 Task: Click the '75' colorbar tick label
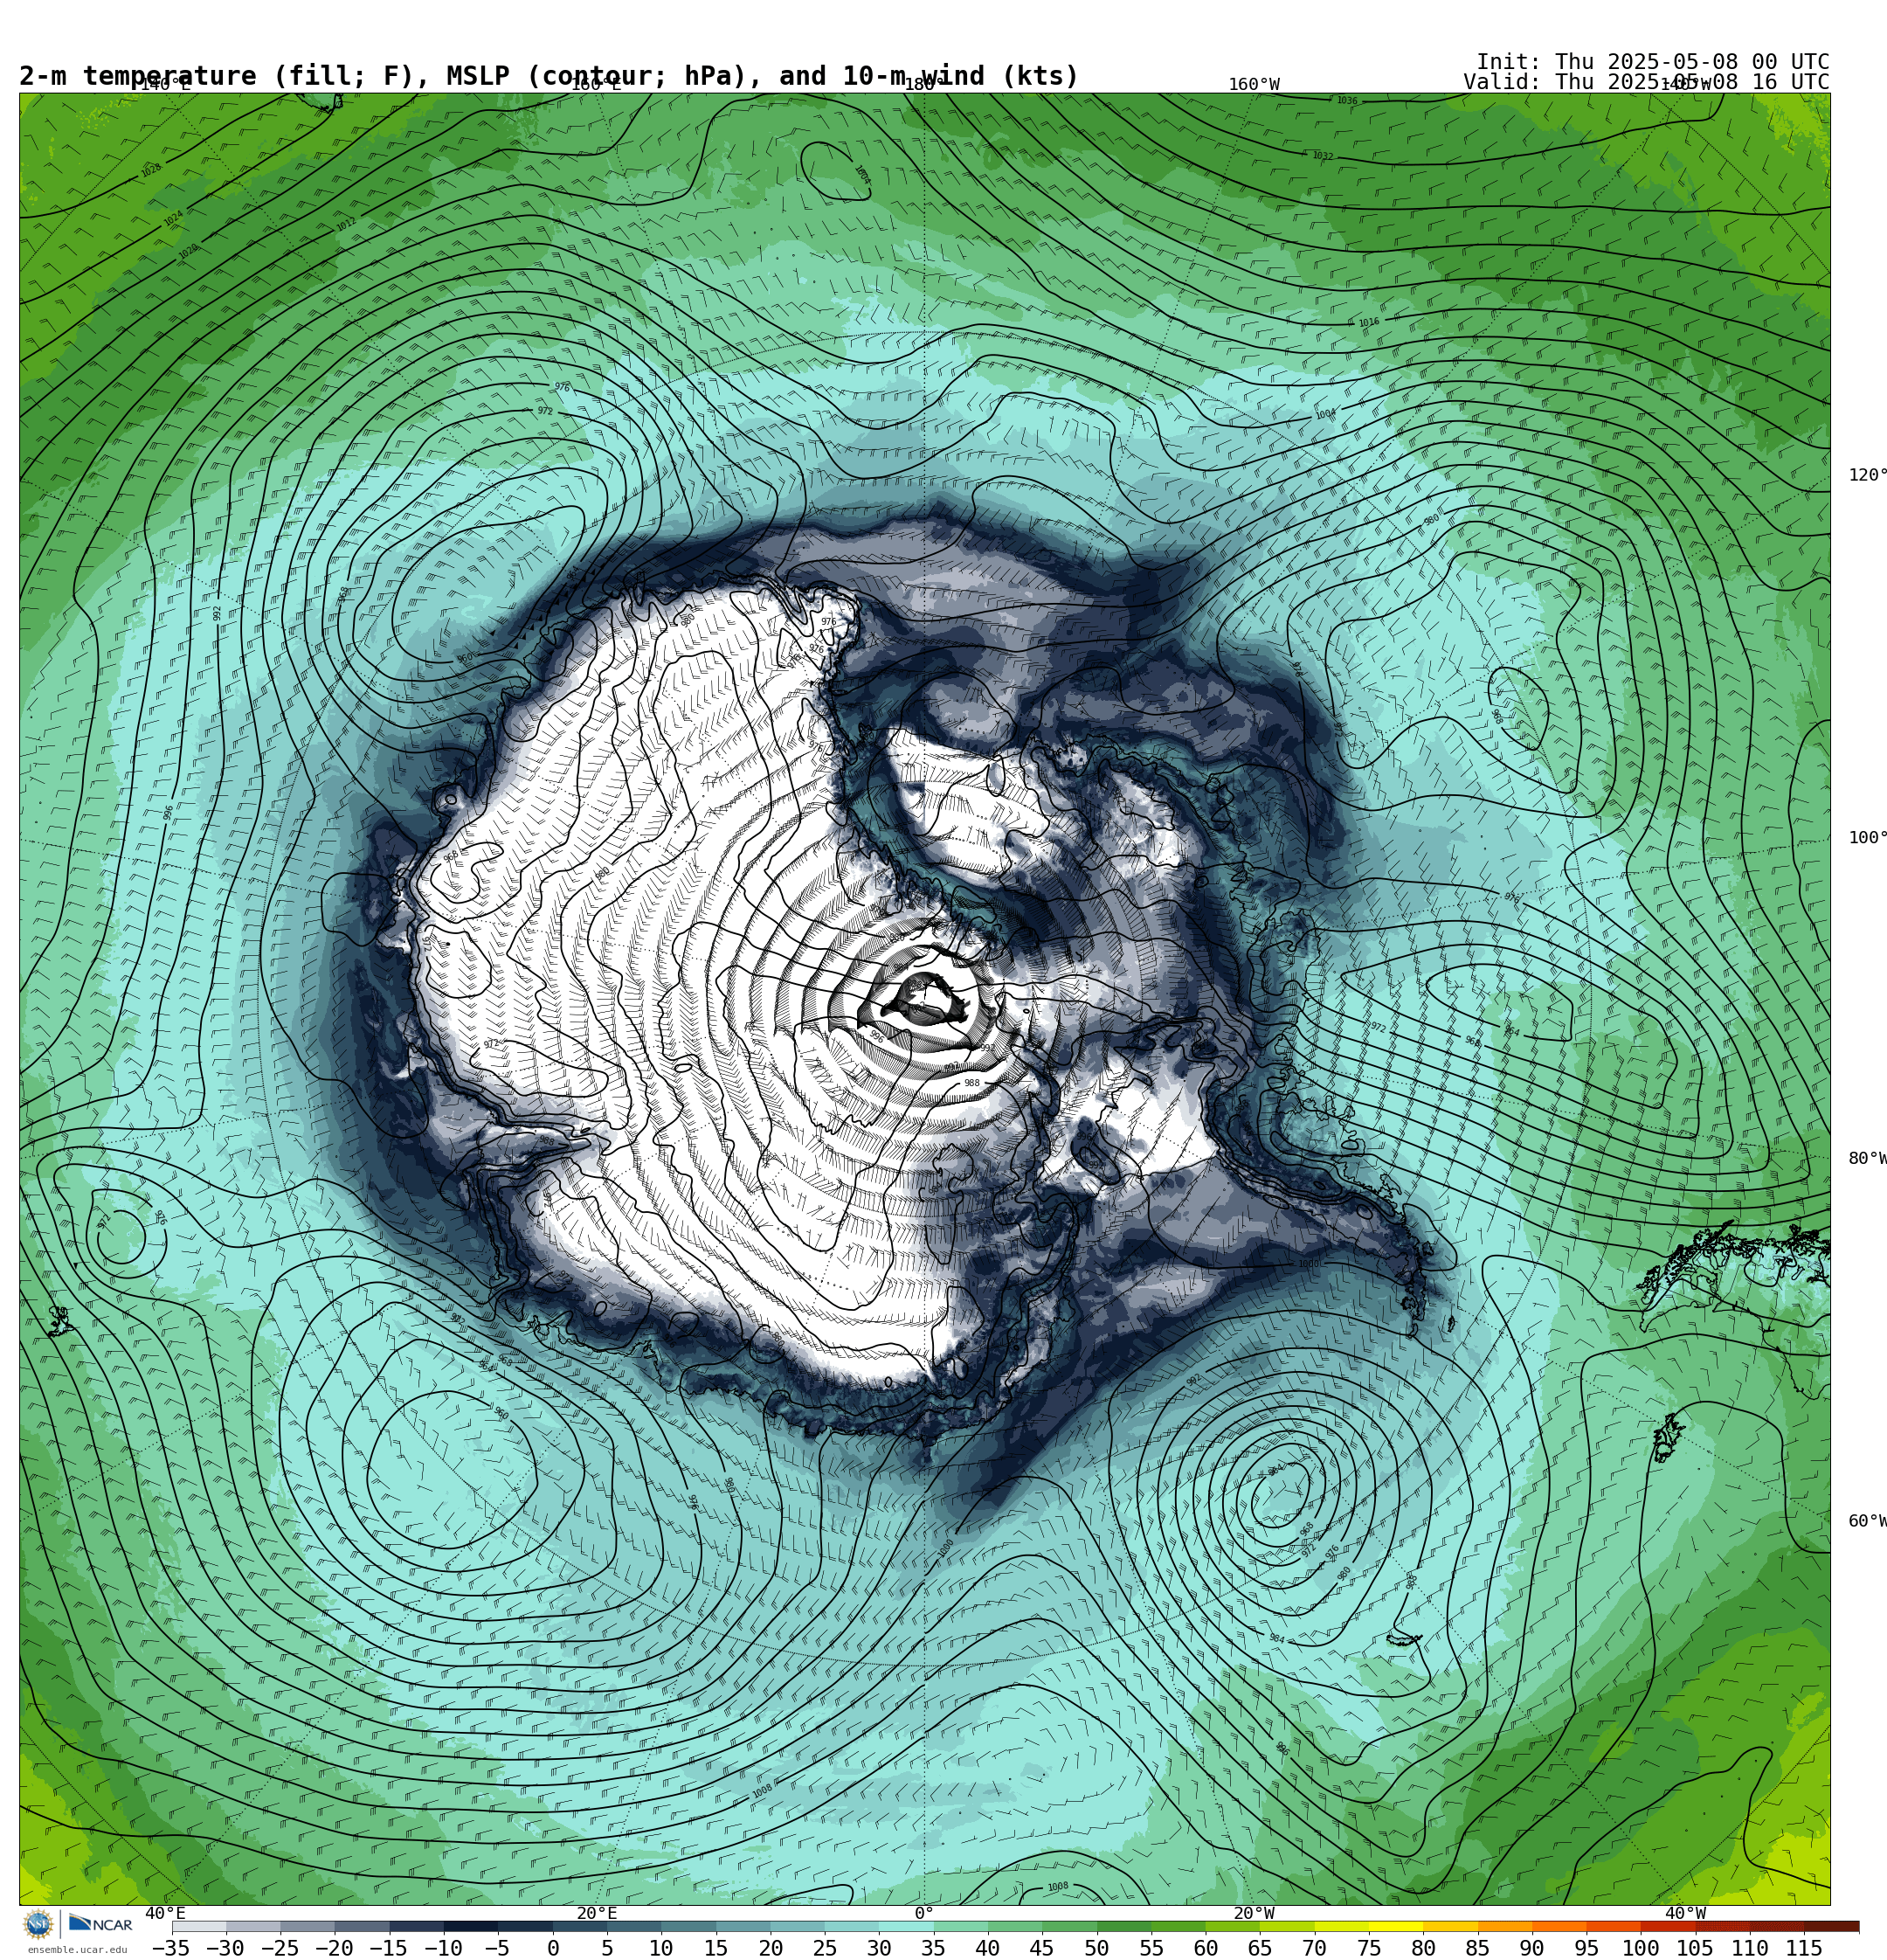point(1368,1948)
